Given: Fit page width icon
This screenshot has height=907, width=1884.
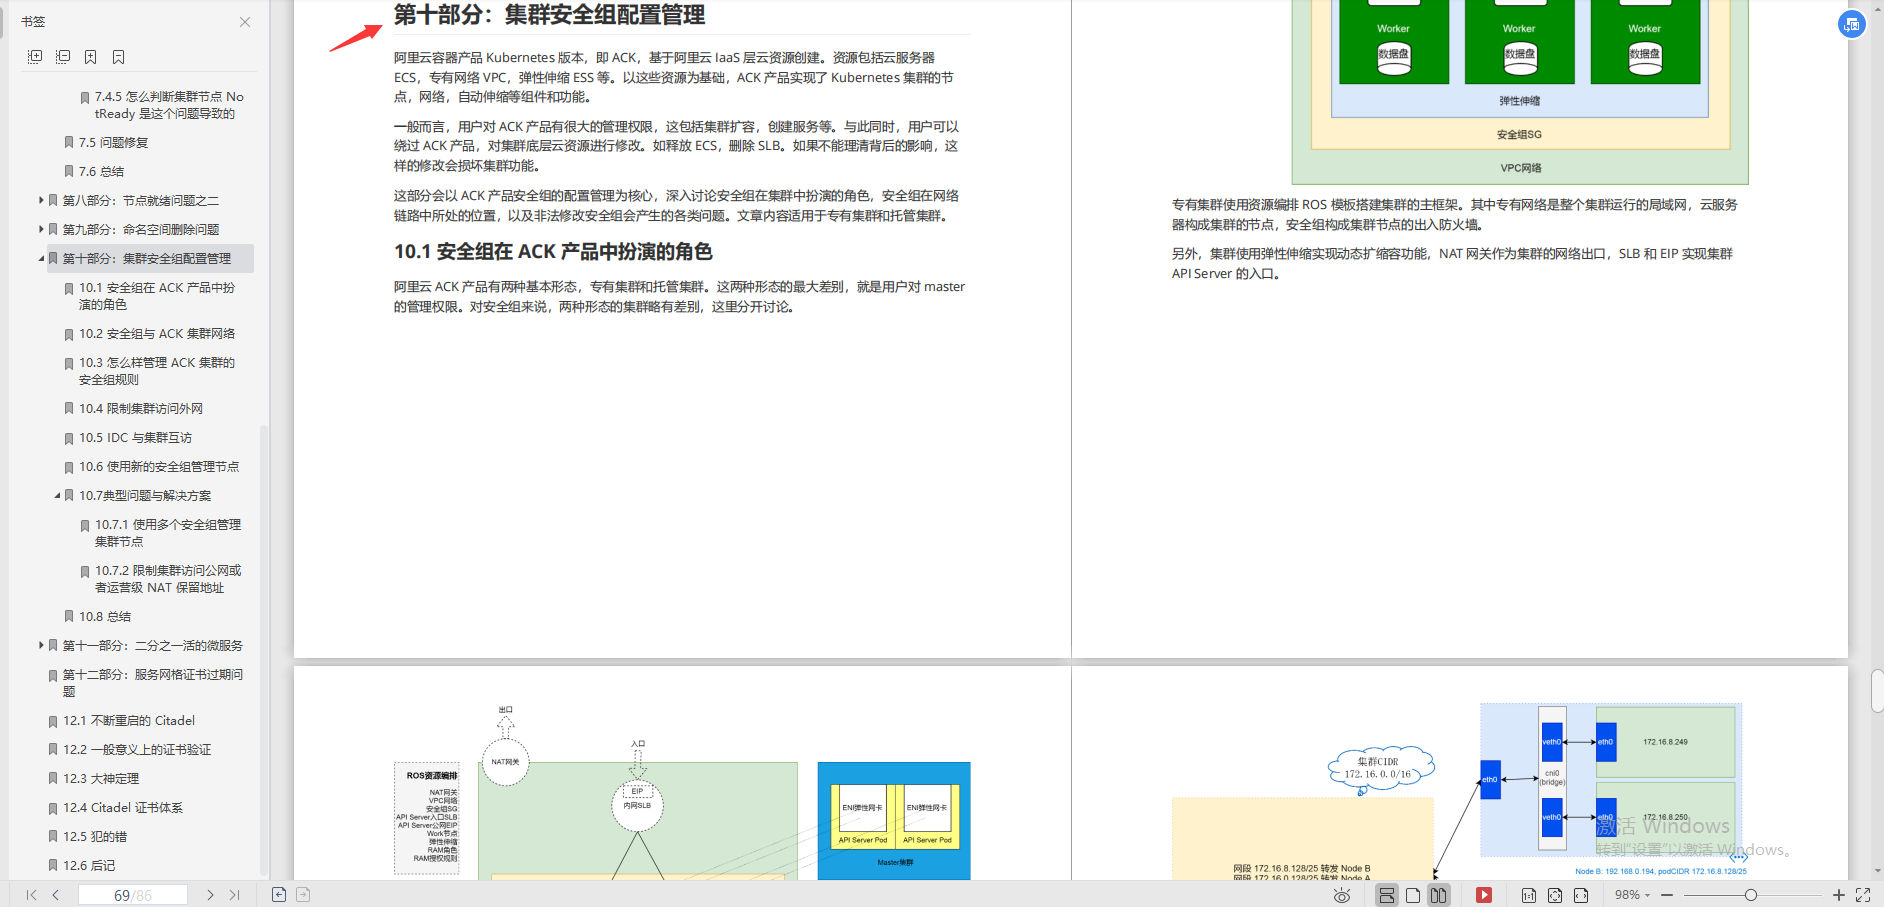Looking at the screenshot, I should 1581,895.
